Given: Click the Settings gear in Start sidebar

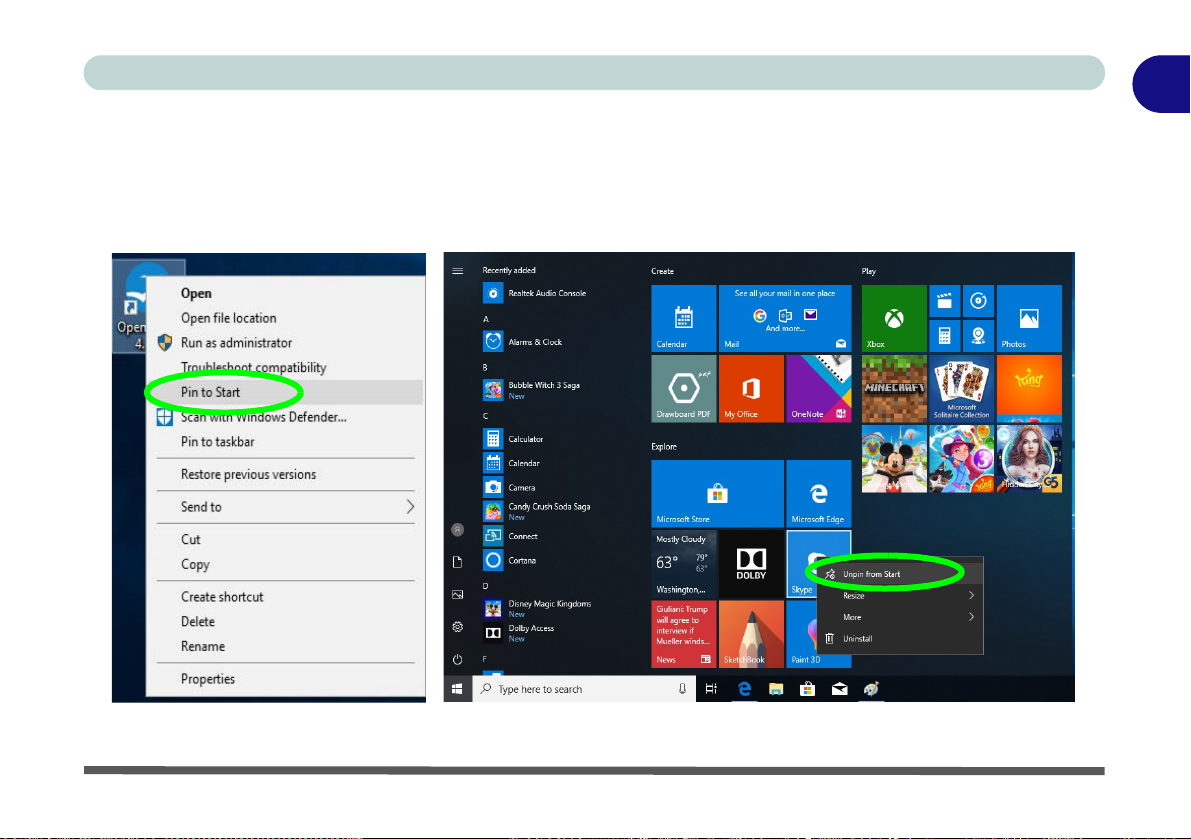Looking at the screenshot, I should click(x=457, y=627).
